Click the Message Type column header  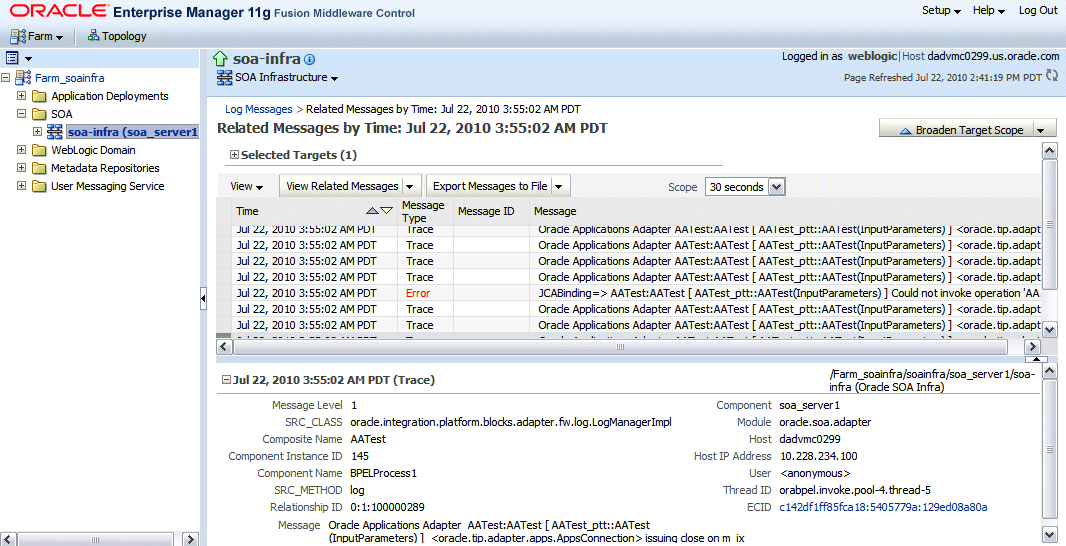pos(423,211)
